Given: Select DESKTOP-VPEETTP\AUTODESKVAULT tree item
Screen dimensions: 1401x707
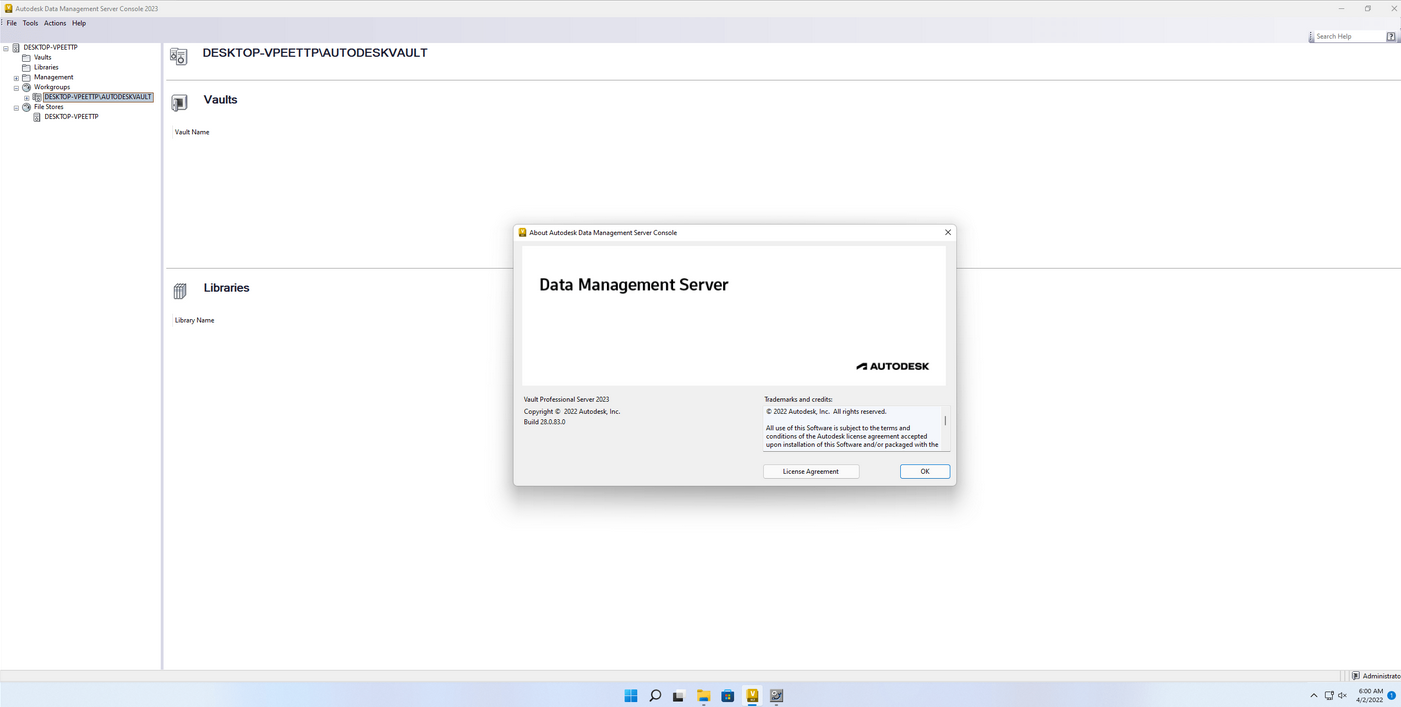Looking at the screenshot, I should pos(98,97).
